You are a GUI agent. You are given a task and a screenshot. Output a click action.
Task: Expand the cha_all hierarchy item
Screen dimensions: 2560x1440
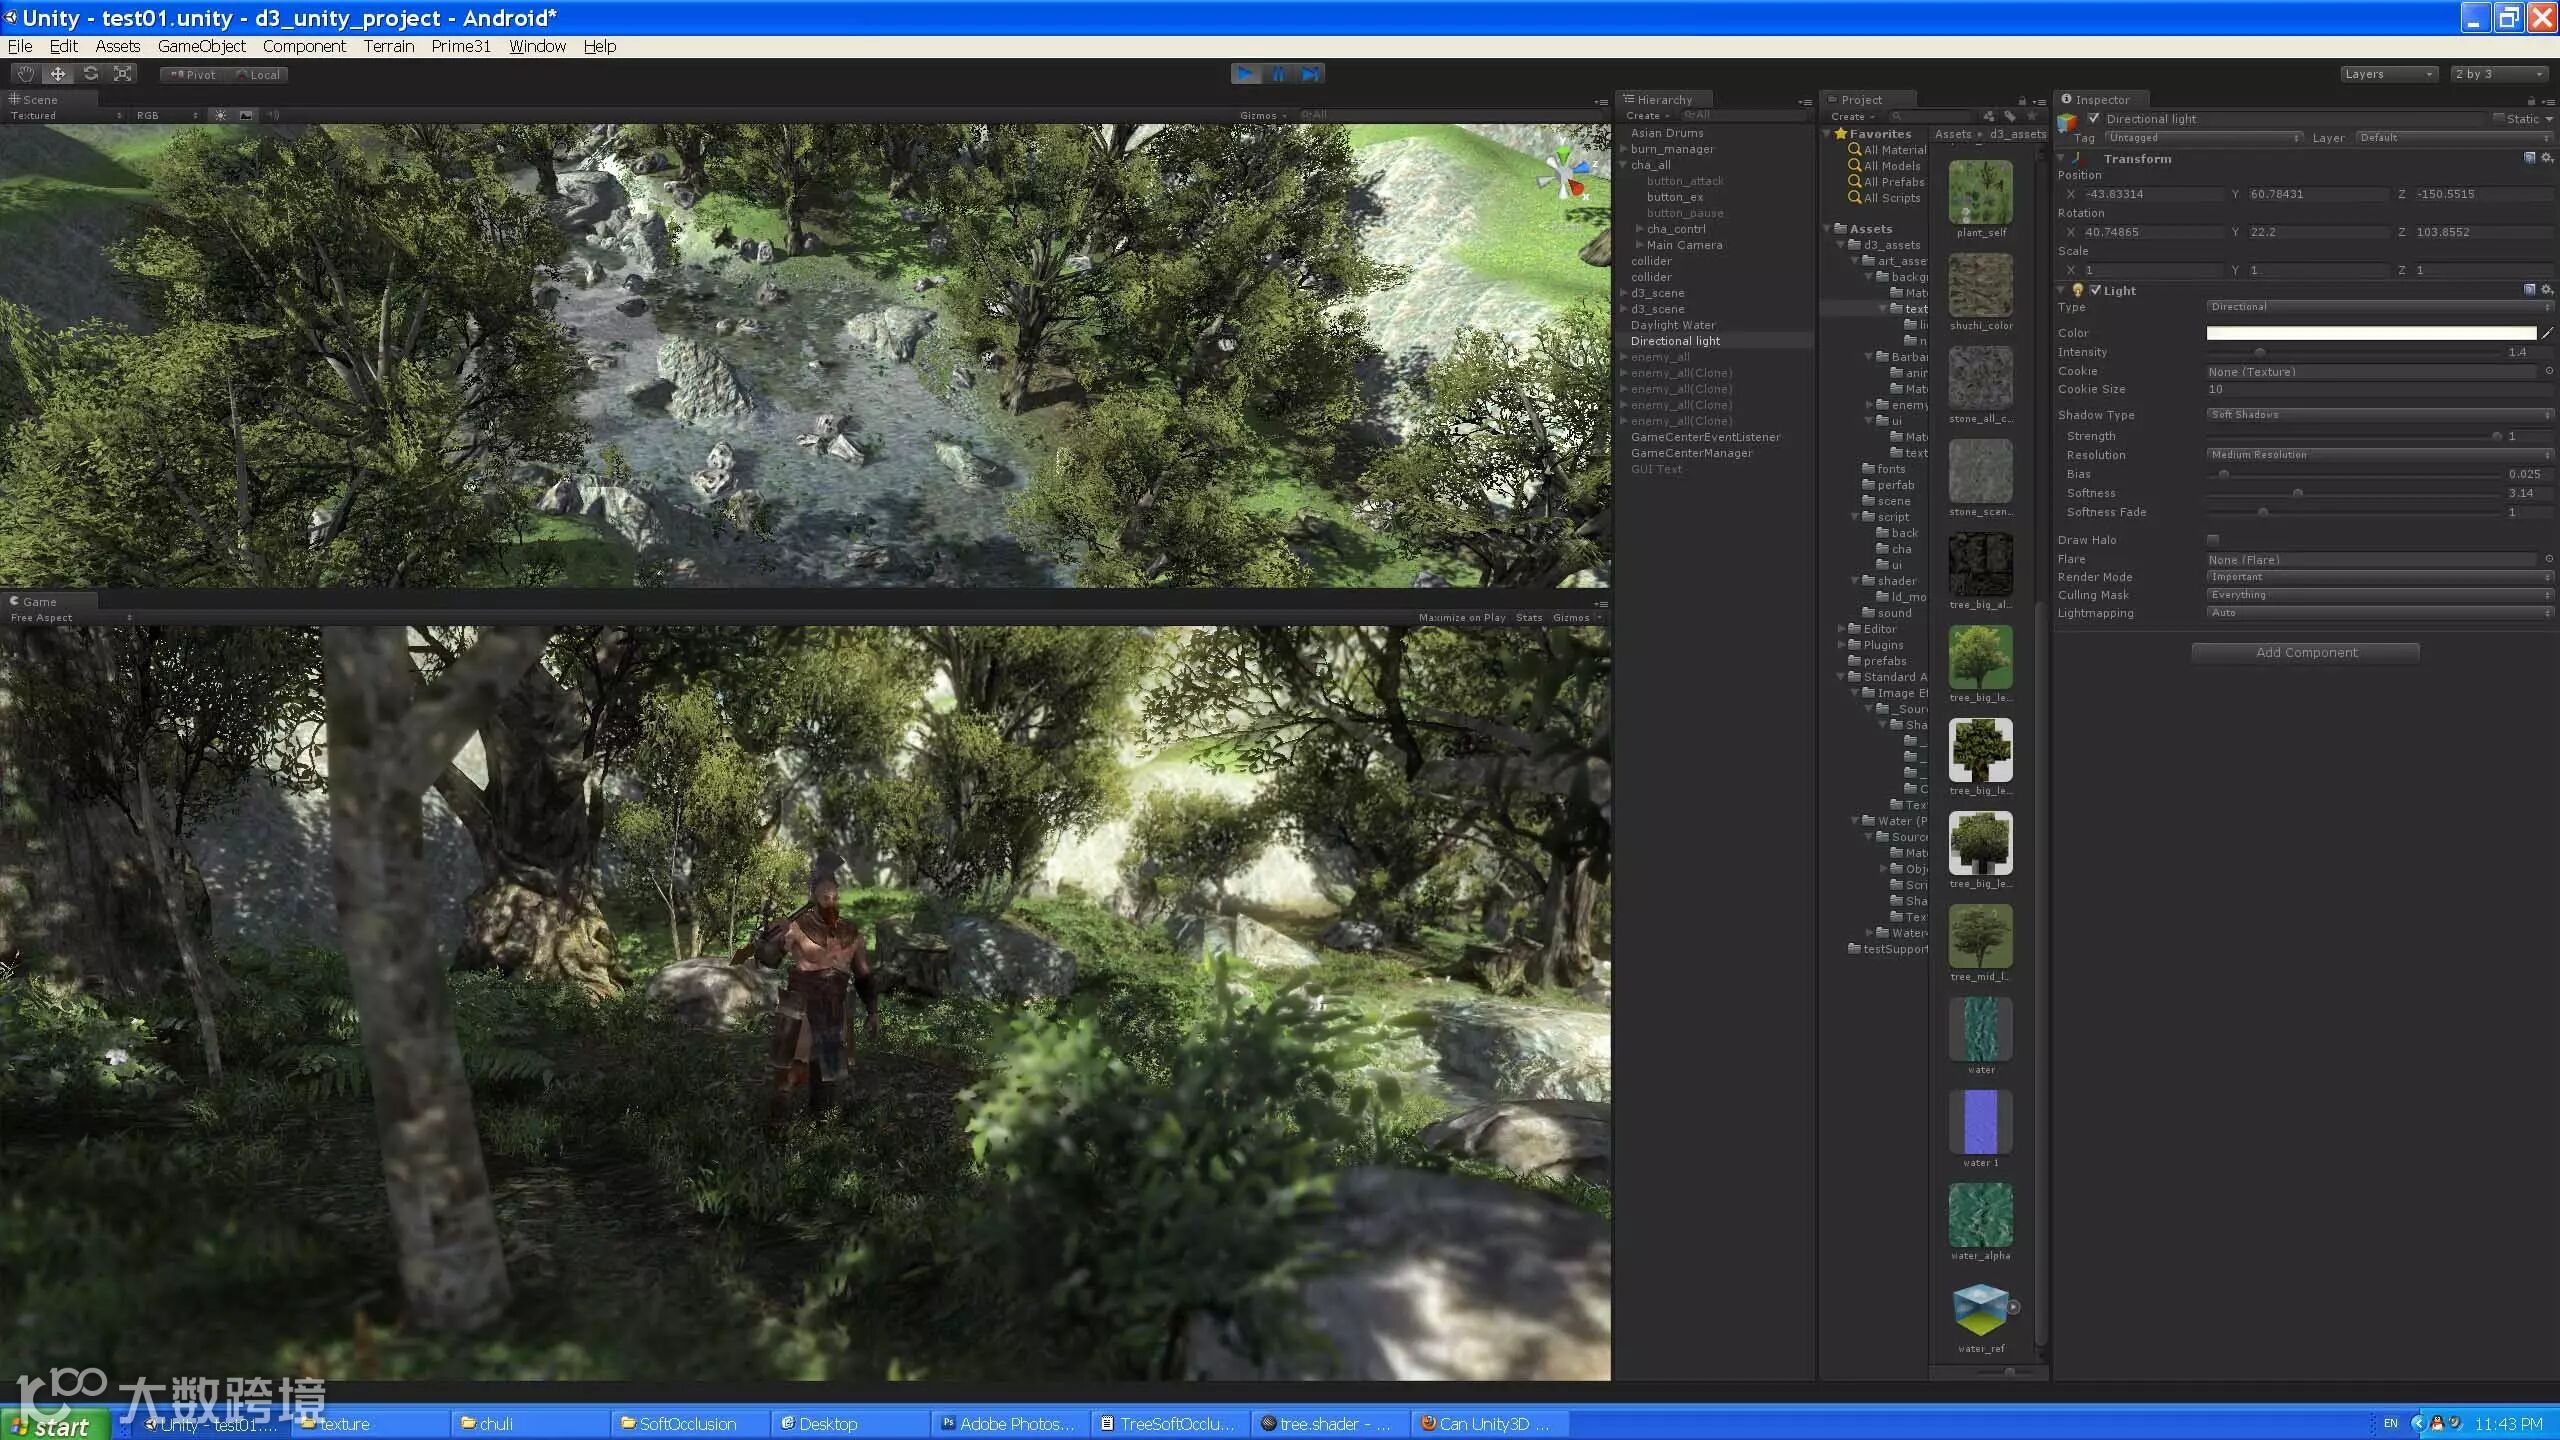(x=1623, y=165)
